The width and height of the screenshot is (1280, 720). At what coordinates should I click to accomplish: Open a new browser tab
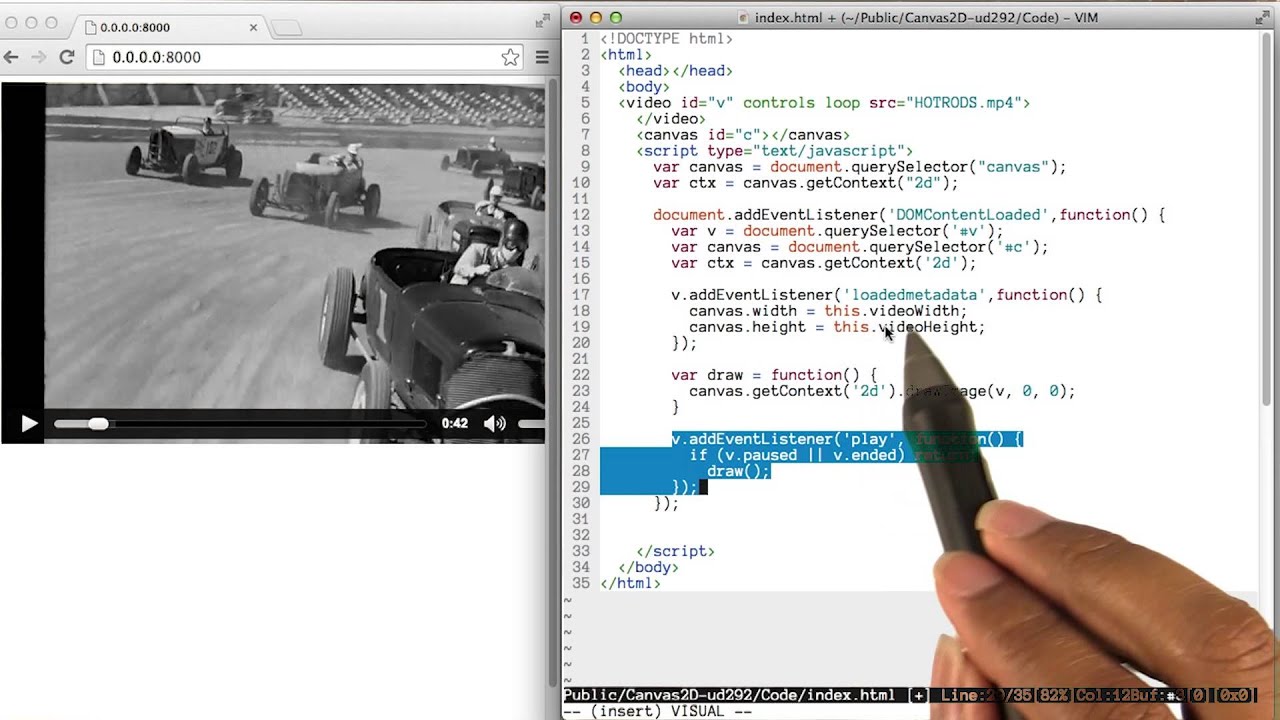tap(286, 28)
